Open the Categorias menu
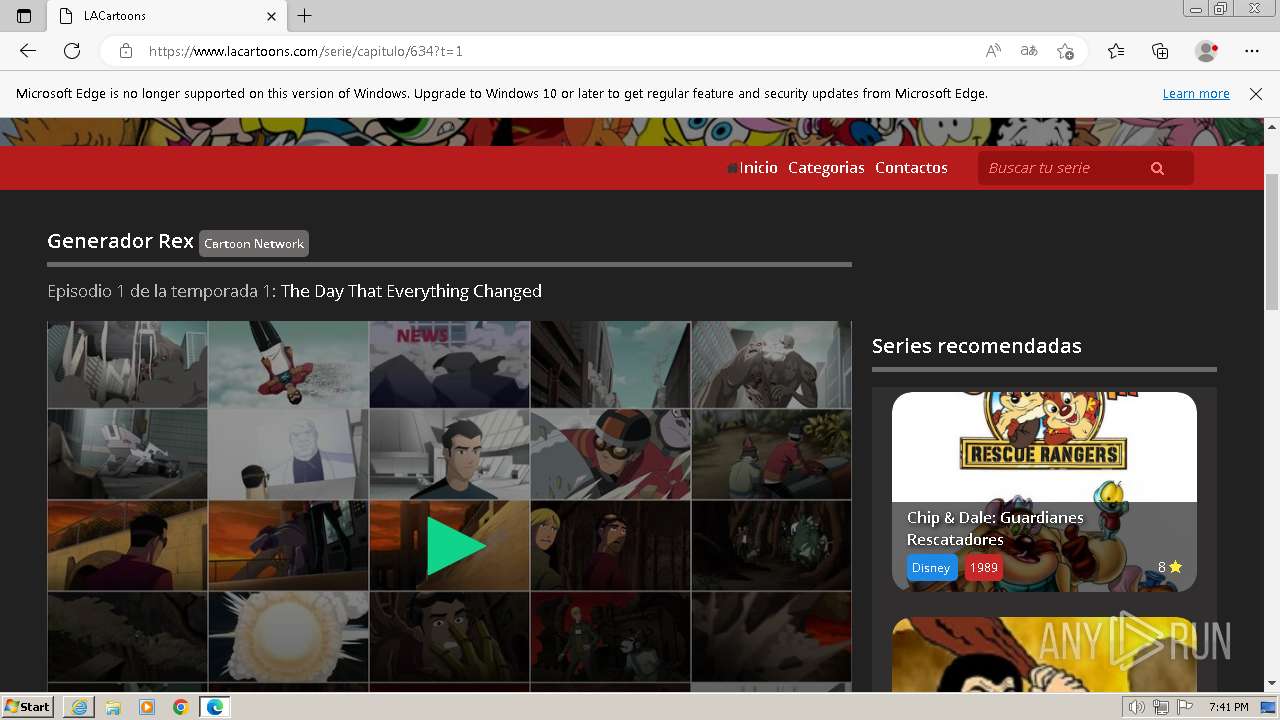 tap(826, 168)
